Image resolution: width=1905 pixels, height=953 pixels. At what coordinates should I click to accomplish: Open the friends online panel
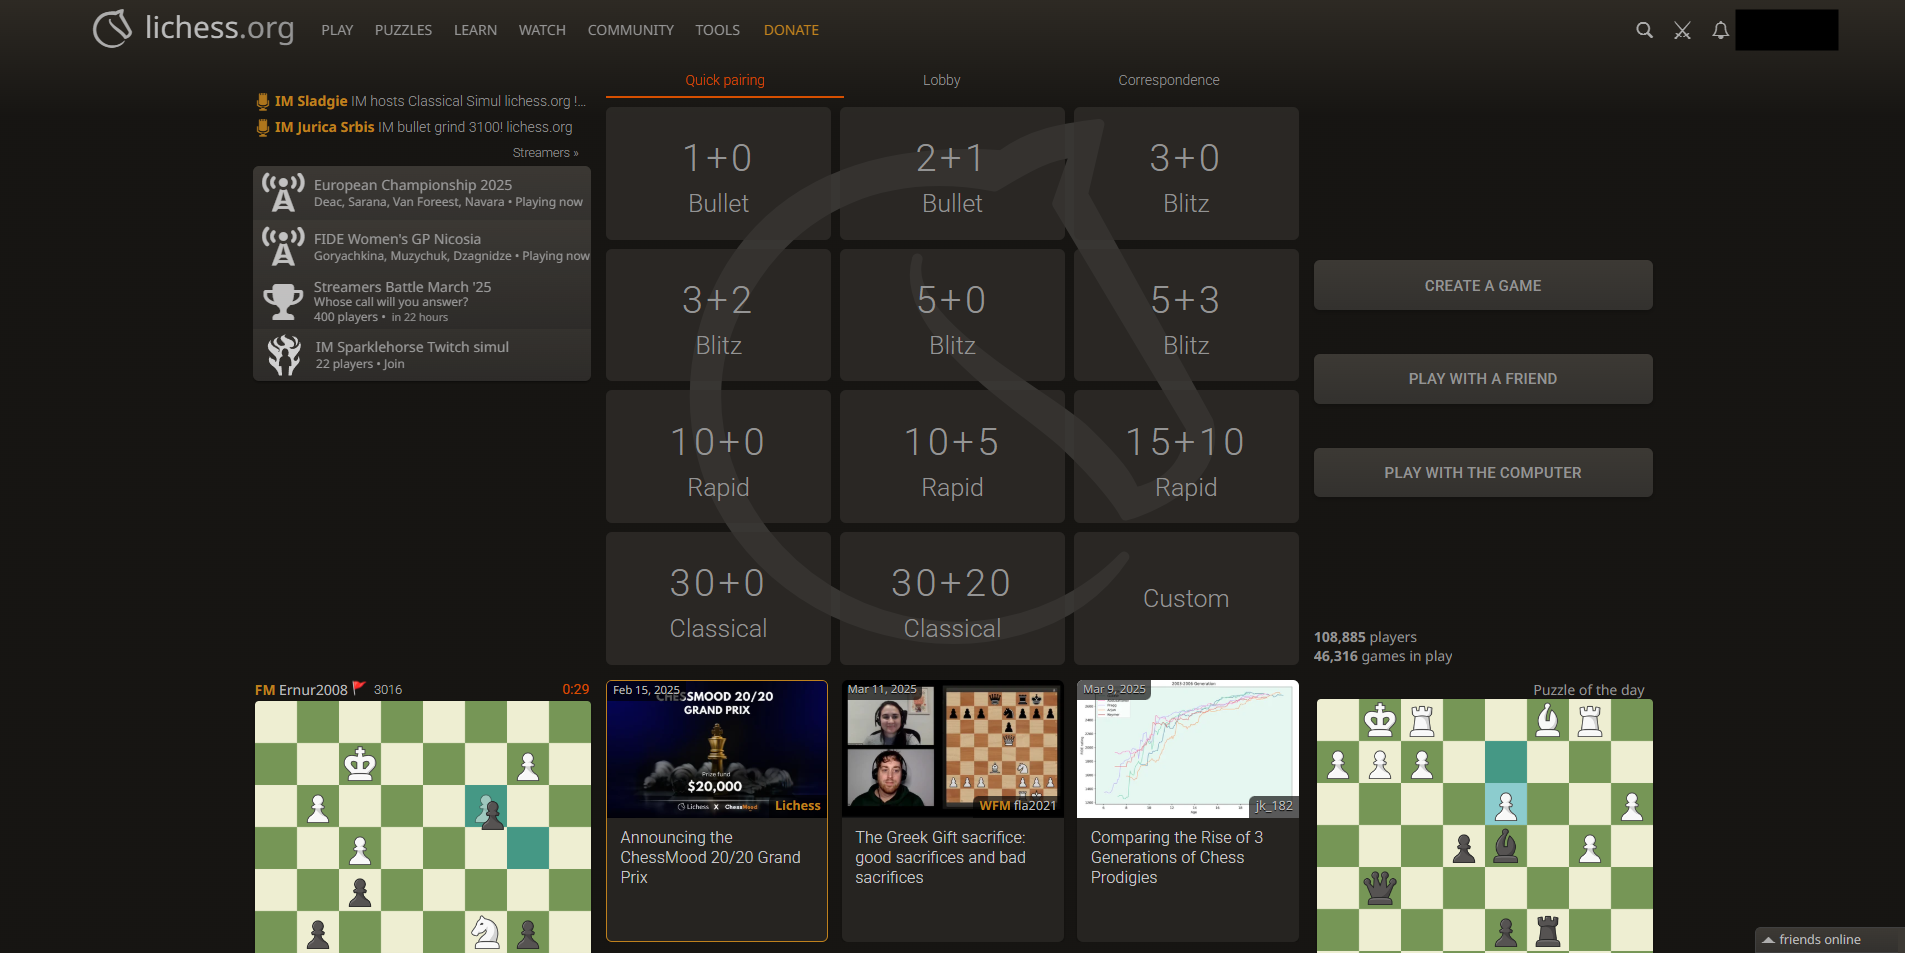(x=1830, y=940)
